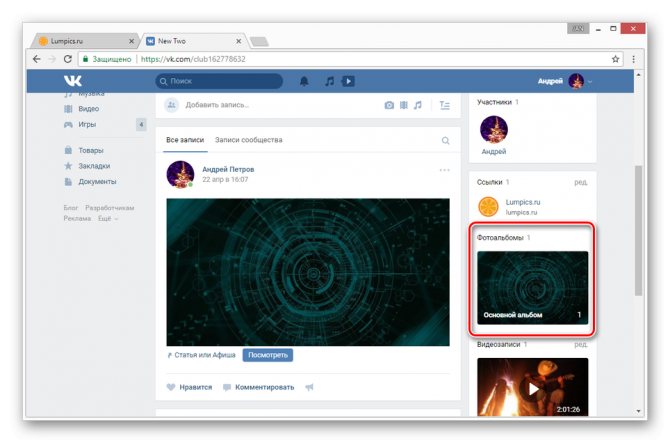670x443 pixels.
Task: Open the Разработчикам footer link
Action: tap(109, 208)
